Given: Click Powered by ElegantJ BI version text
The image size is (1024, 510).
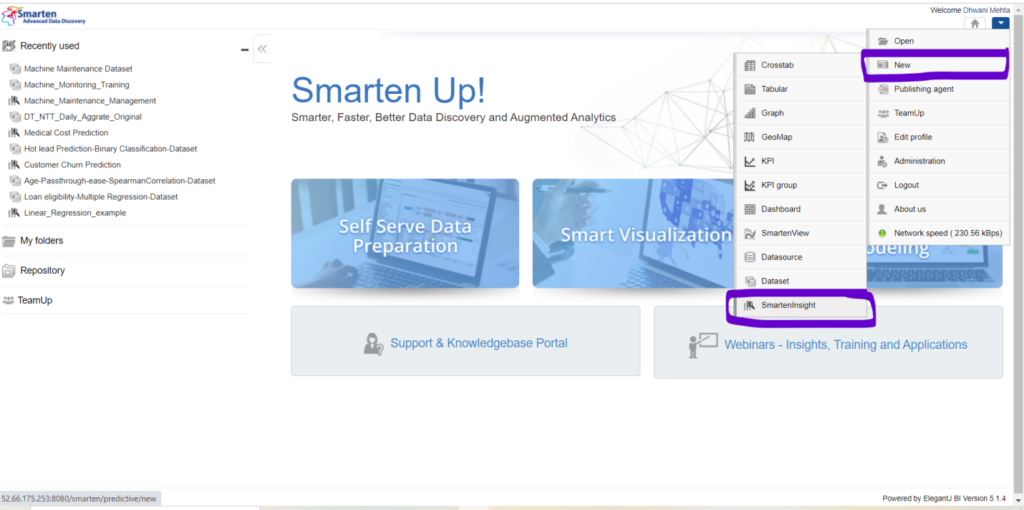Looking at the screenshot, I should [x=944, y=498].
